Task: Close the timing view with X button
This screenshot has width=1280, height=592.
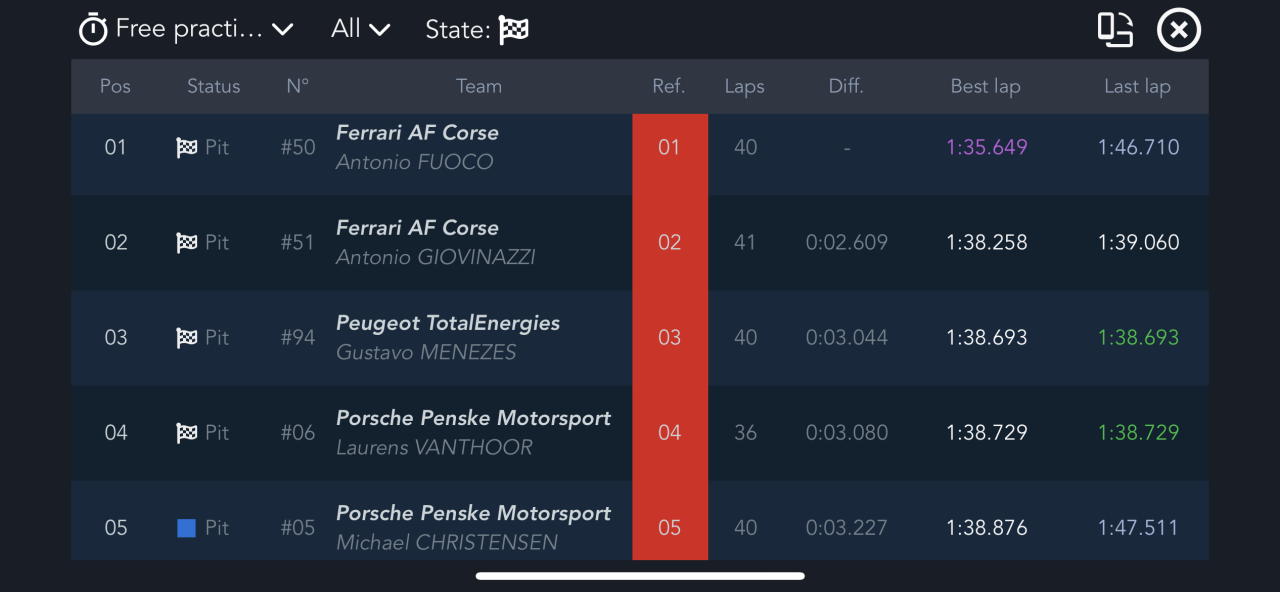Action: click(x=1179, y=30)
